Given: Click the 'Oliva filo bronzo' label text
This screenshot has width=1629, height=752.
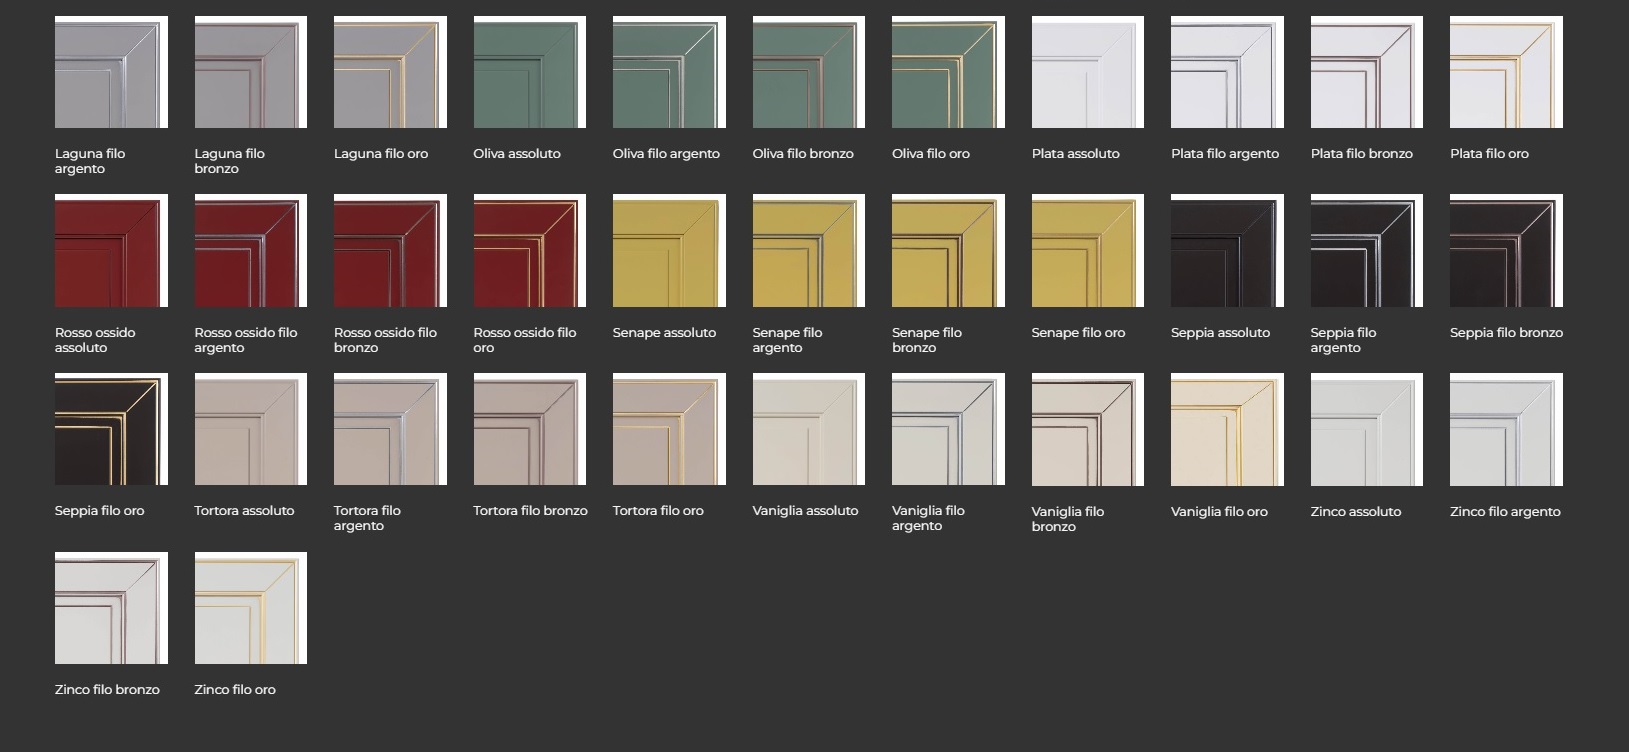Looking at the screenshot, I should [803, 154].
